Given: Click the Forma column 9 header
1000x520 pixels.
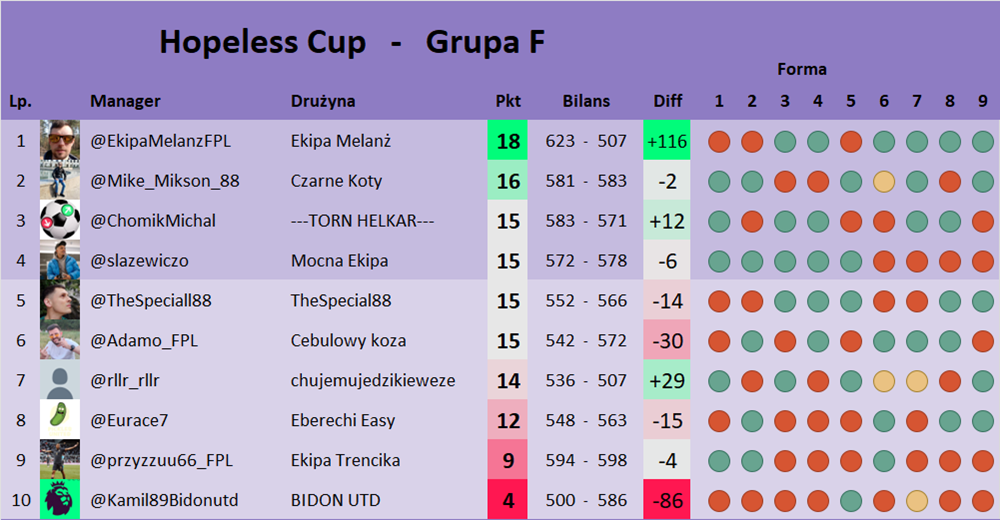Looking at the screenshot, I should click(982, 101).
